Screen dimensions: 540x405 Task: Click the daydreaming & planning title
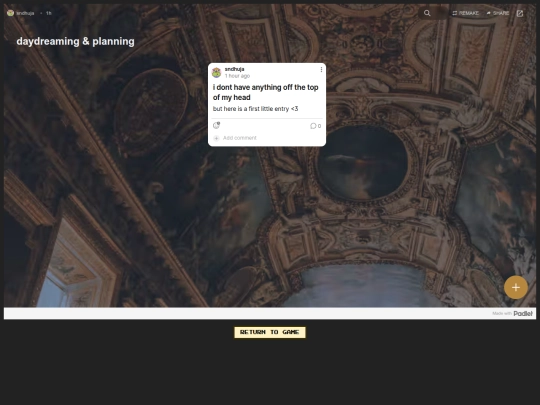point(75,41)
